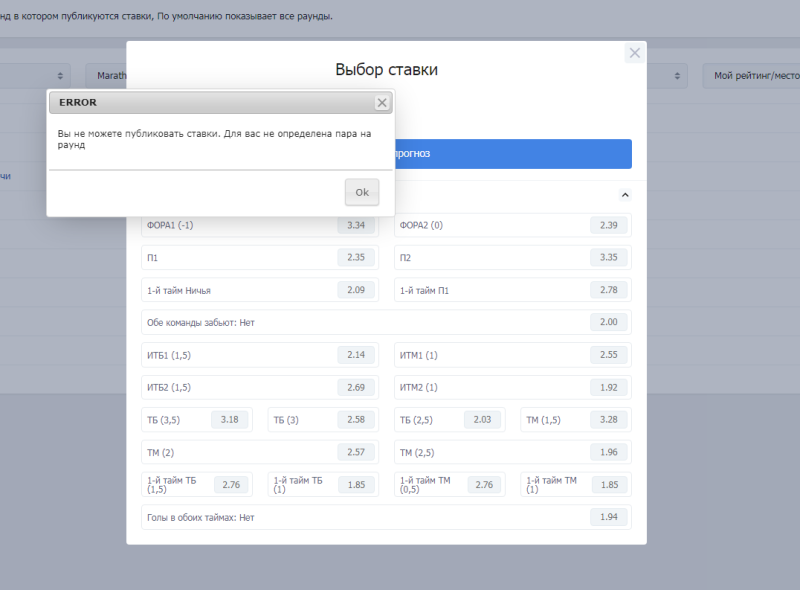Screen dimensions: 800x590
Task: Select ФОРА2 (0) bet at 2.39
Action: (x=513, y=226)
